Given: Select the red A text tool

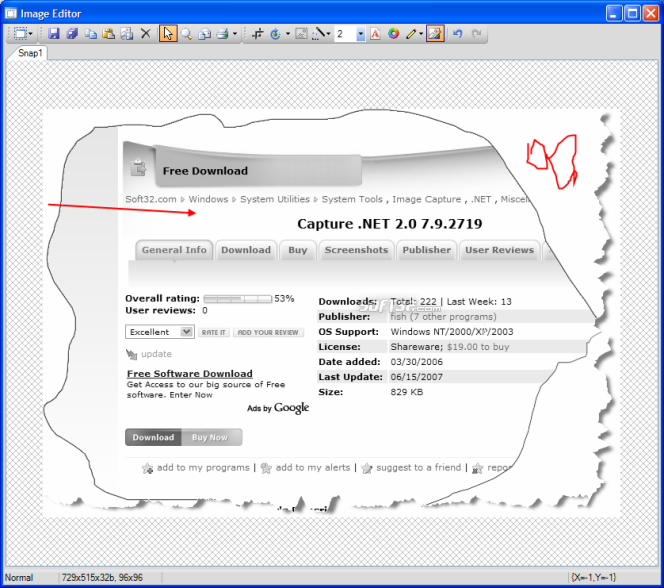Looking at the screenshot, I should coord(375,34).
